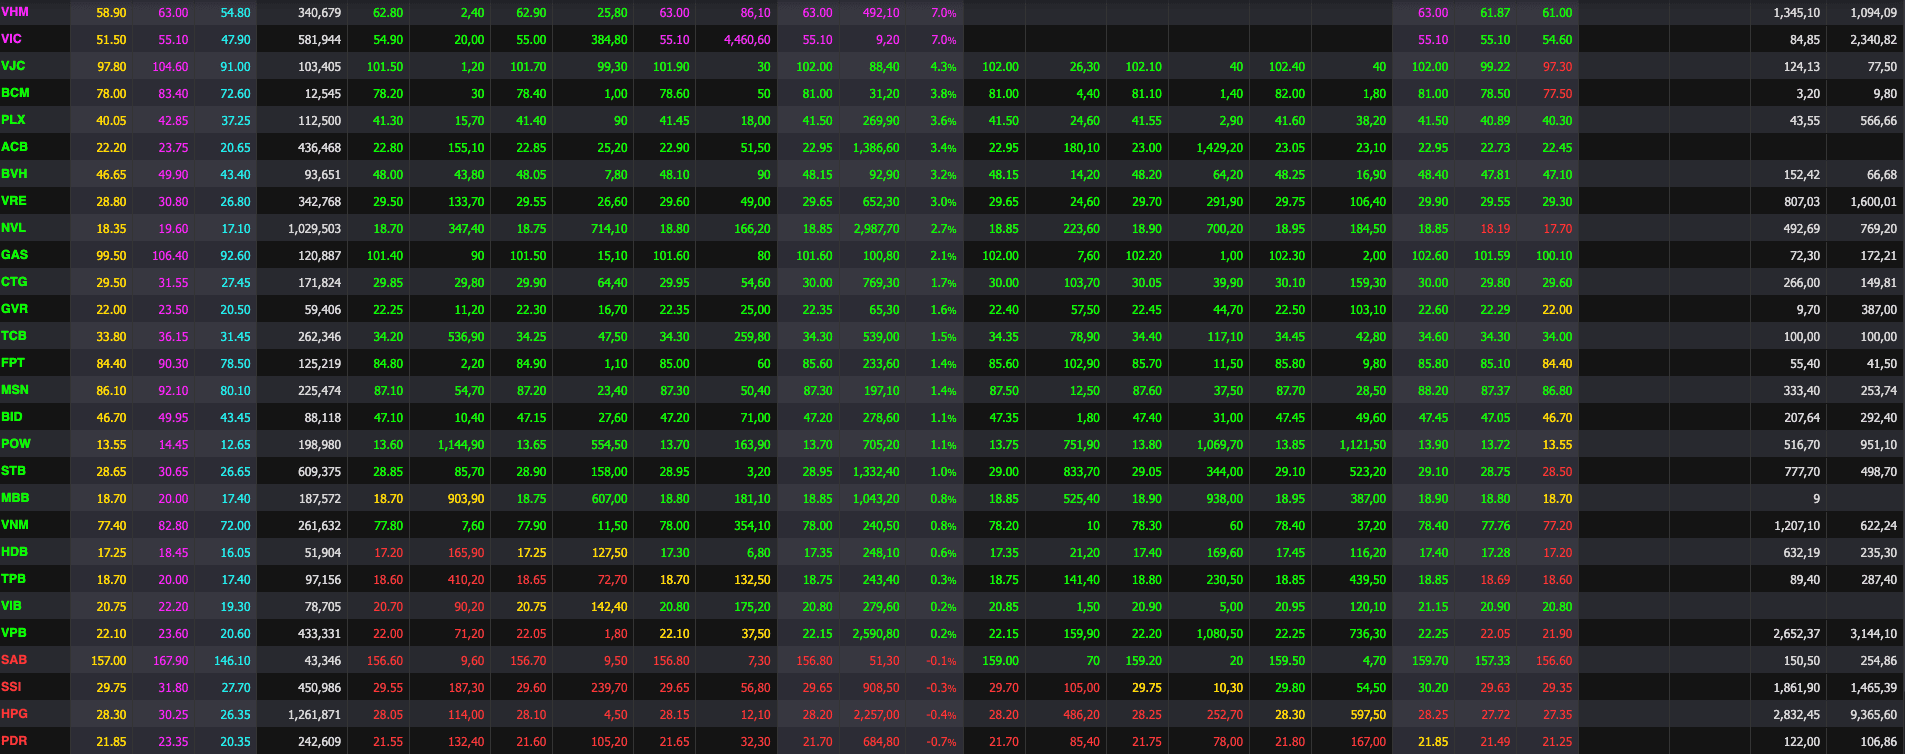Open the CTG stock symbol
Screen dimensions: 1905x754
pos(14,282)
